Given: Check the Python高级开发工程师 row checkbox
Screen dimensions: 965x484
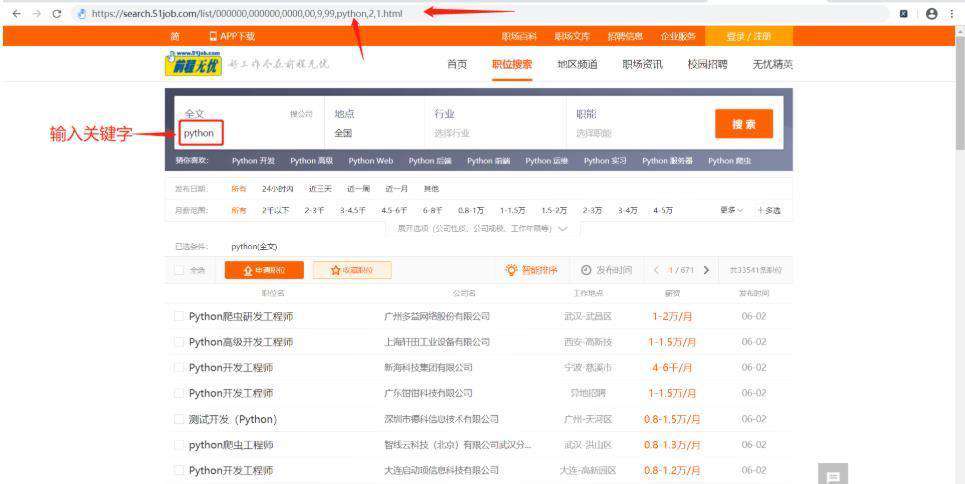Looking at the screenshot, I should point(179,342).
